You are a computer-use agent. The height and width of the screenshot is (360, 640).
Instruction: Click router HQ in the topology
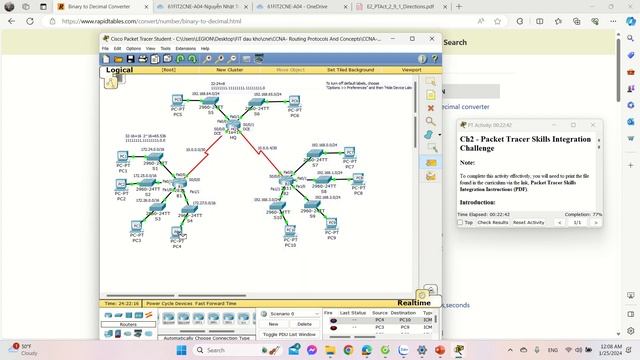[x=233, y=126]
